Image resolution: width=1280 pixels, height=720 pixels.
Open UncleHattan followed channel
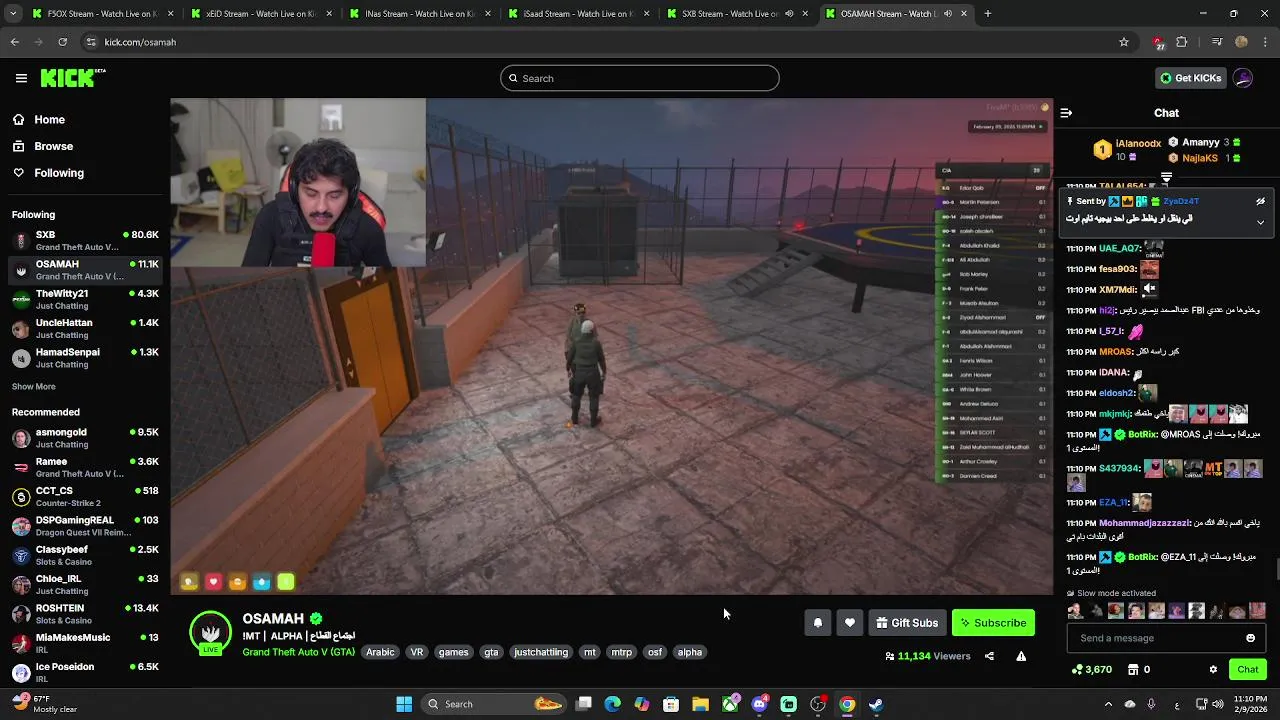[85, 329]
